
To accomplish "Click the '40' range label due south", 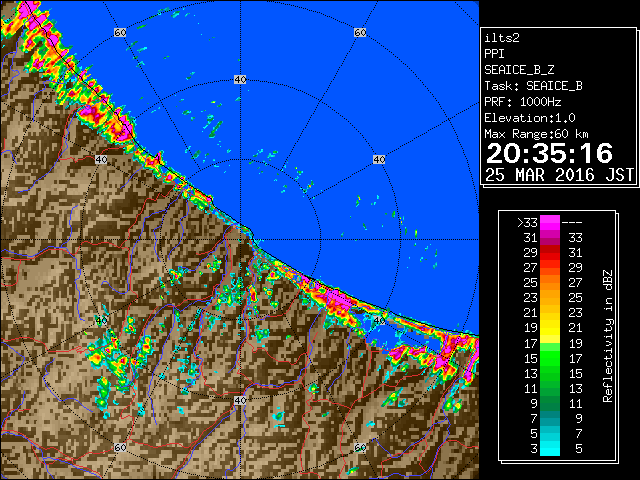I will [x=240, y=400].
